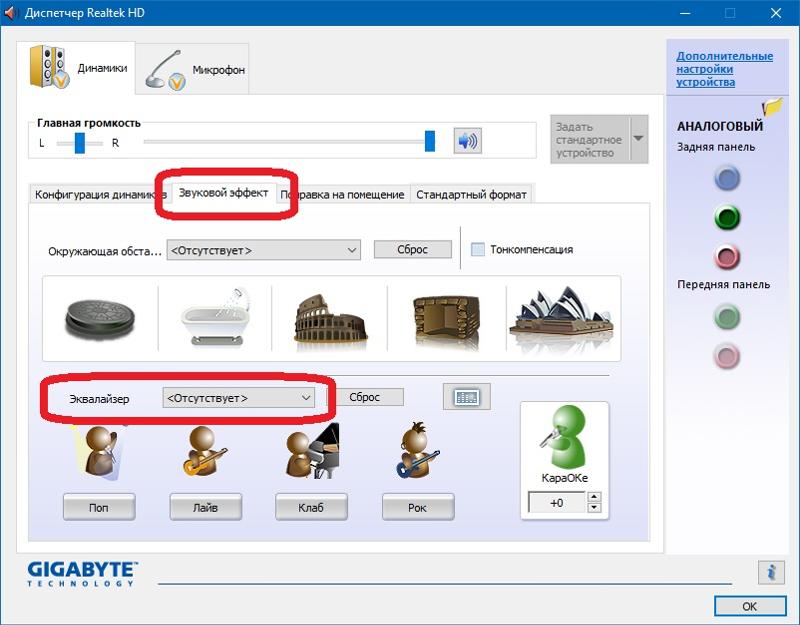Click the Club pianist figure icon
The height and width of the screenshot is (625, 800).
pyautogui.click(x=312, y=451)
